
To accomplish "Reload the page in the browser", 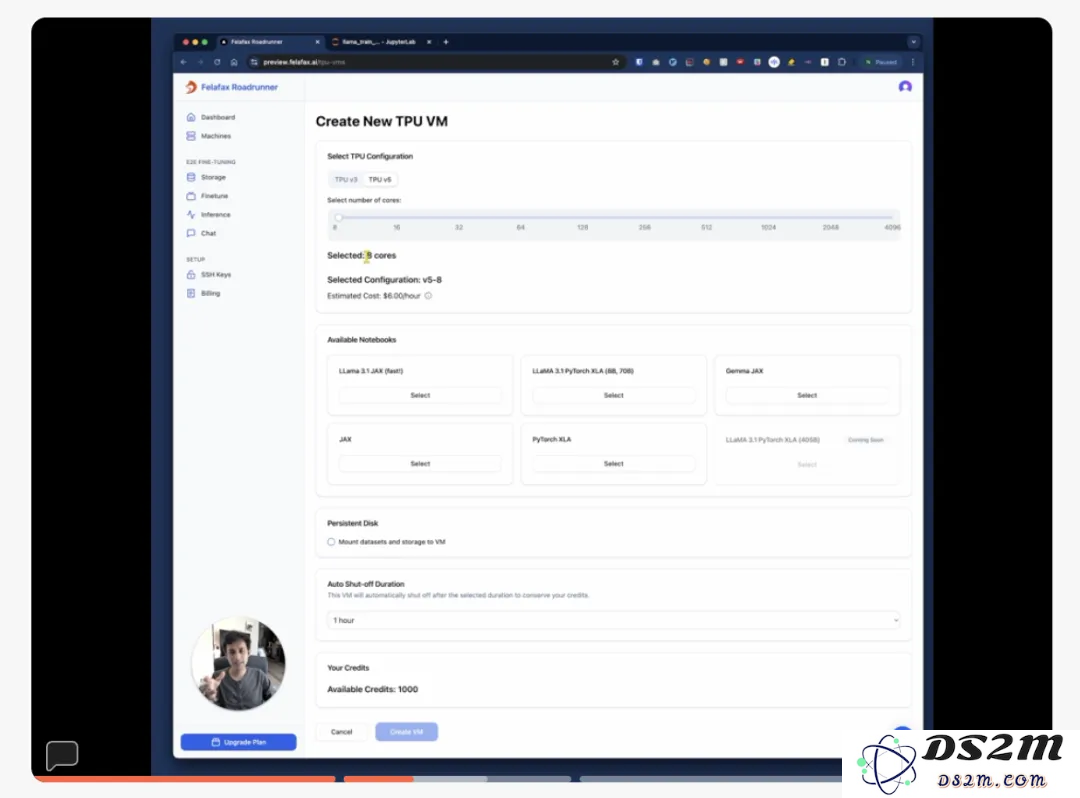I will pos(217,62).
